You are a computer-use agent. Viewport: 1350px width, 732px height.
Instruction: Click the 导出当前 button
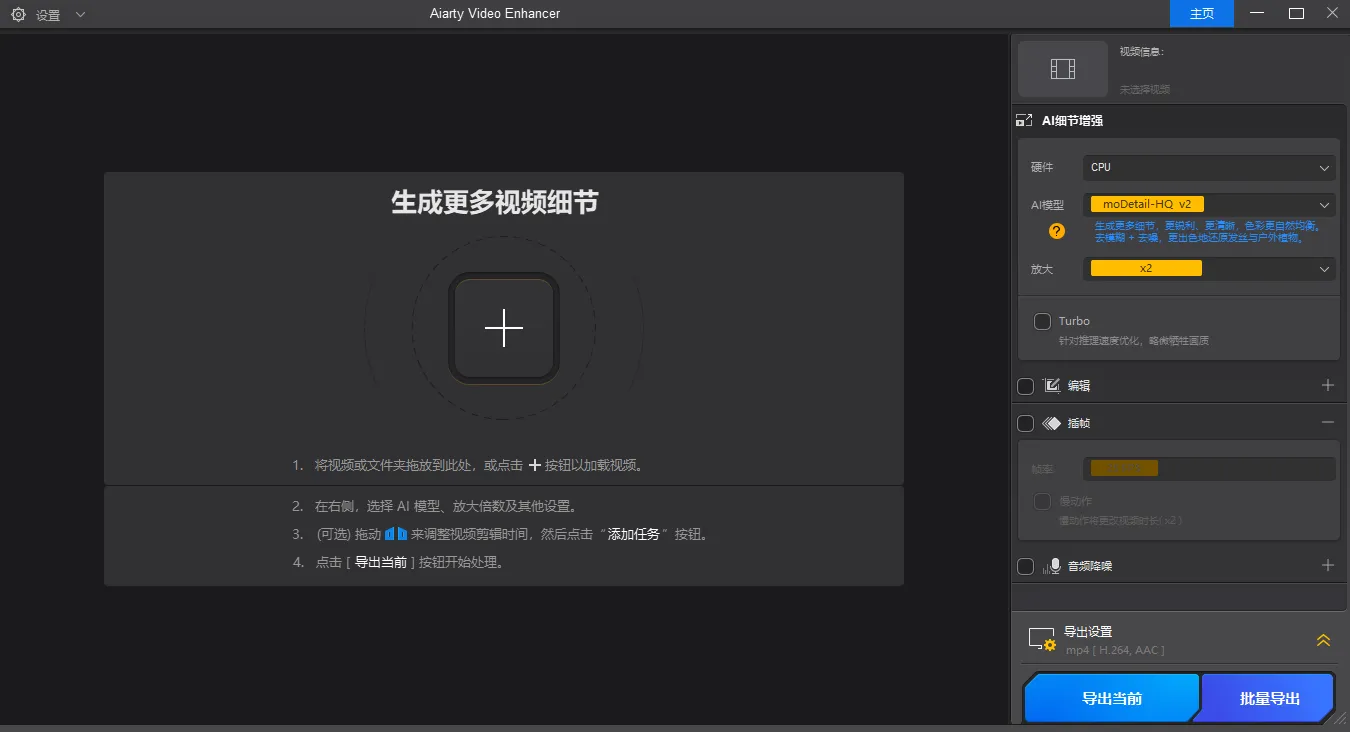tap(1111, 698)
